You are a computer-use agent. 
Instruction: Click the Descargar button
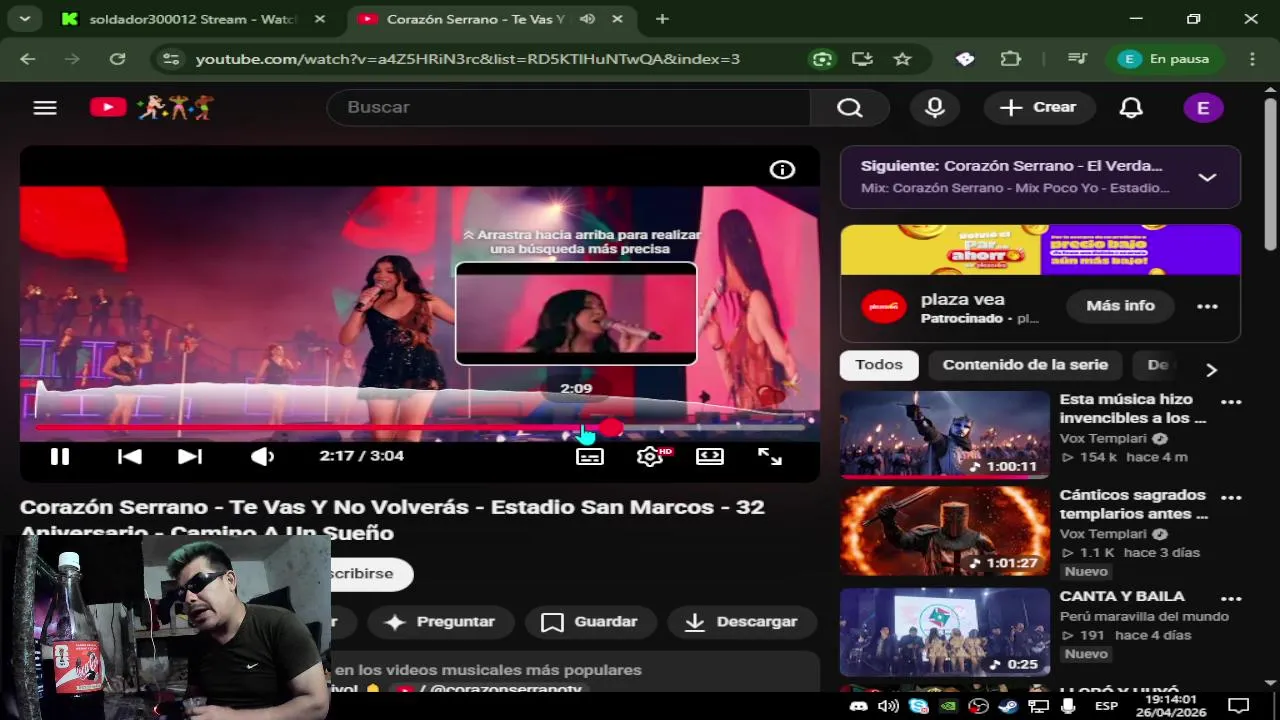tap(742, 622)
